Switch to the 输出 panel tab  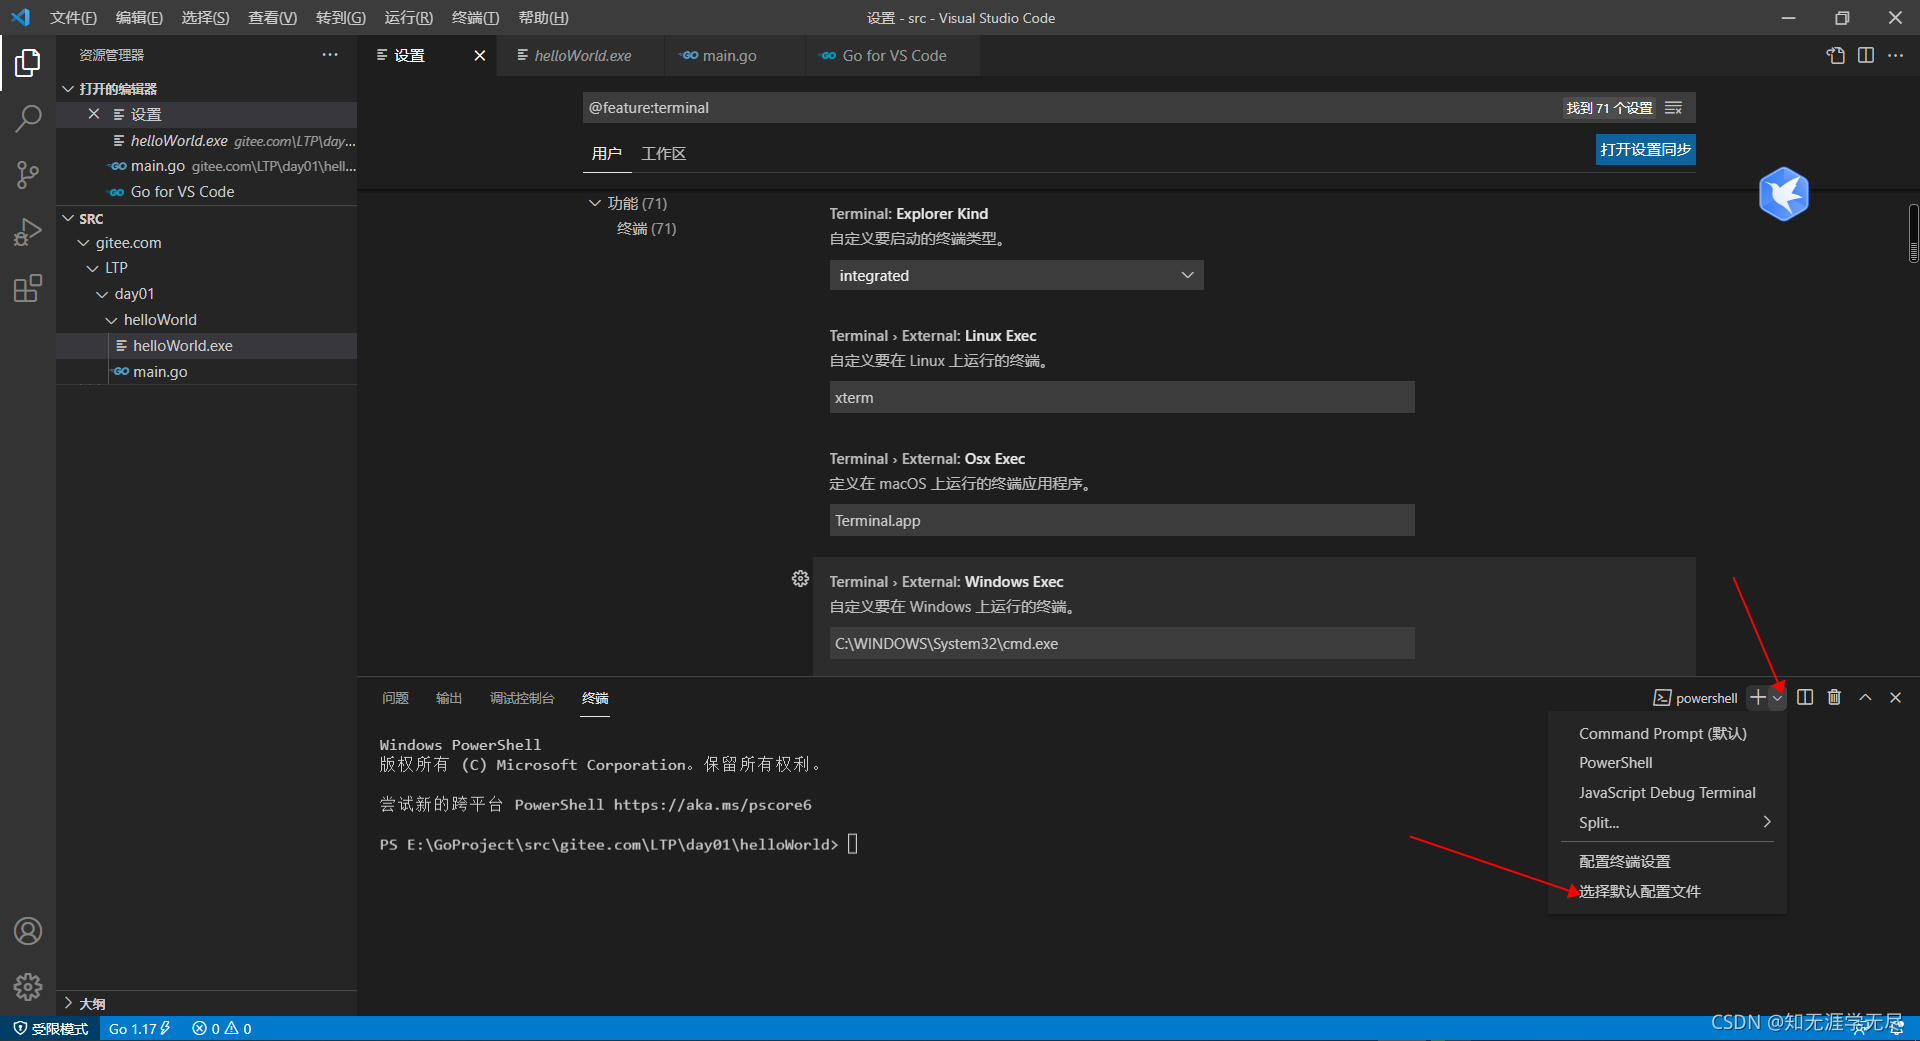pyautogui.click(x=449, y=698)
